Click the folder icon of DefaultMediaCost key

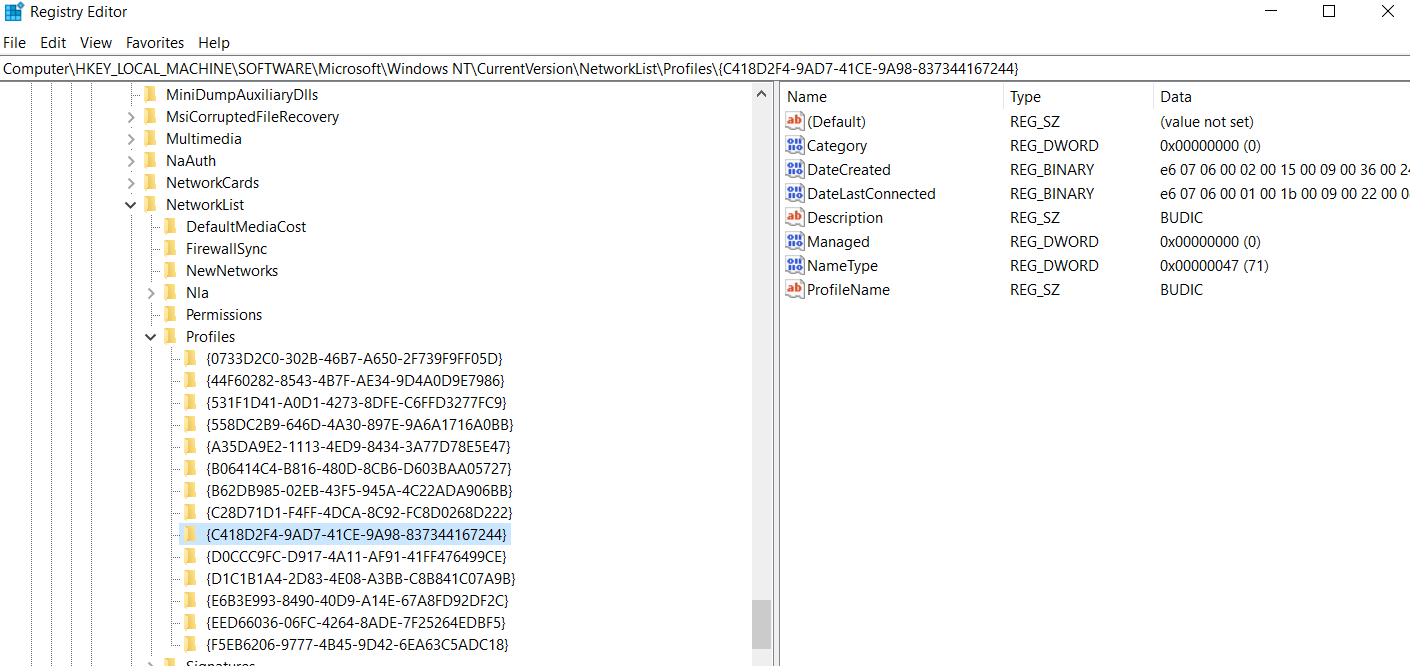pyautogui.click(x=170, y=226)
